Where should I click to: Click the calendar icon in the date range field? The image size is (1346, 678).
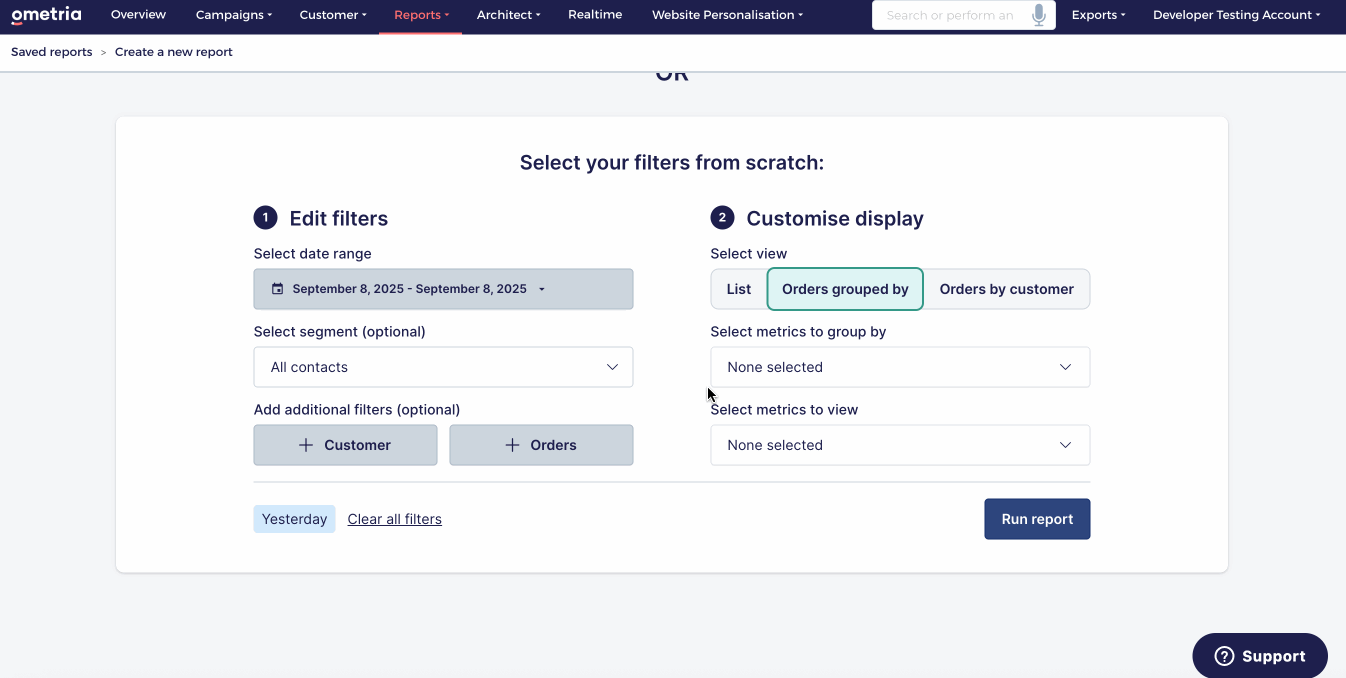coord(277,288)
